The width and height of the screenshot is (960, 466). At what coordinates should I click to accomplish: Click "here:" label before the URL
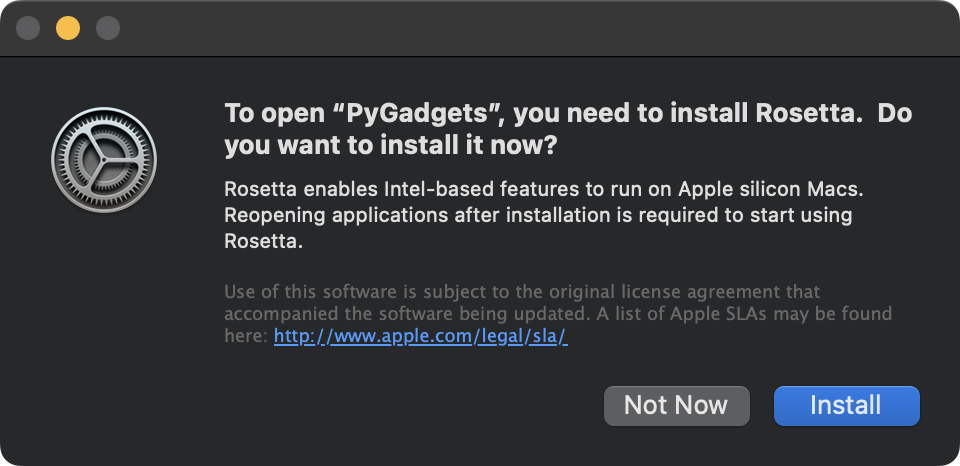[x=246, y=336]
